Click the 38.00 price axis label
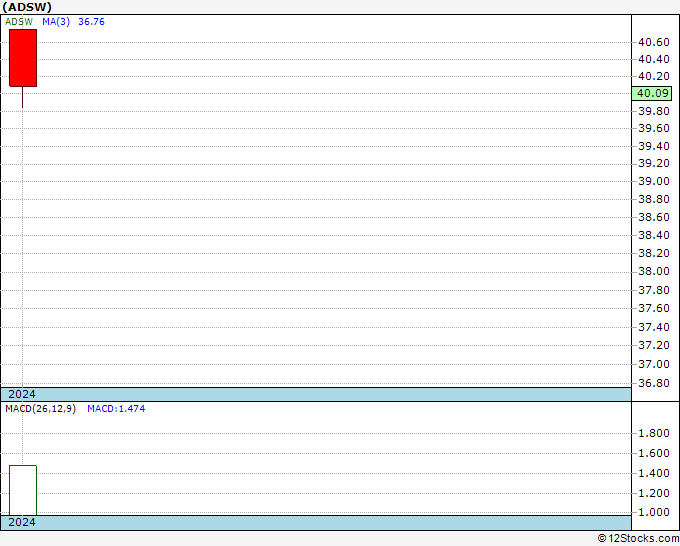 click(654, 271)
